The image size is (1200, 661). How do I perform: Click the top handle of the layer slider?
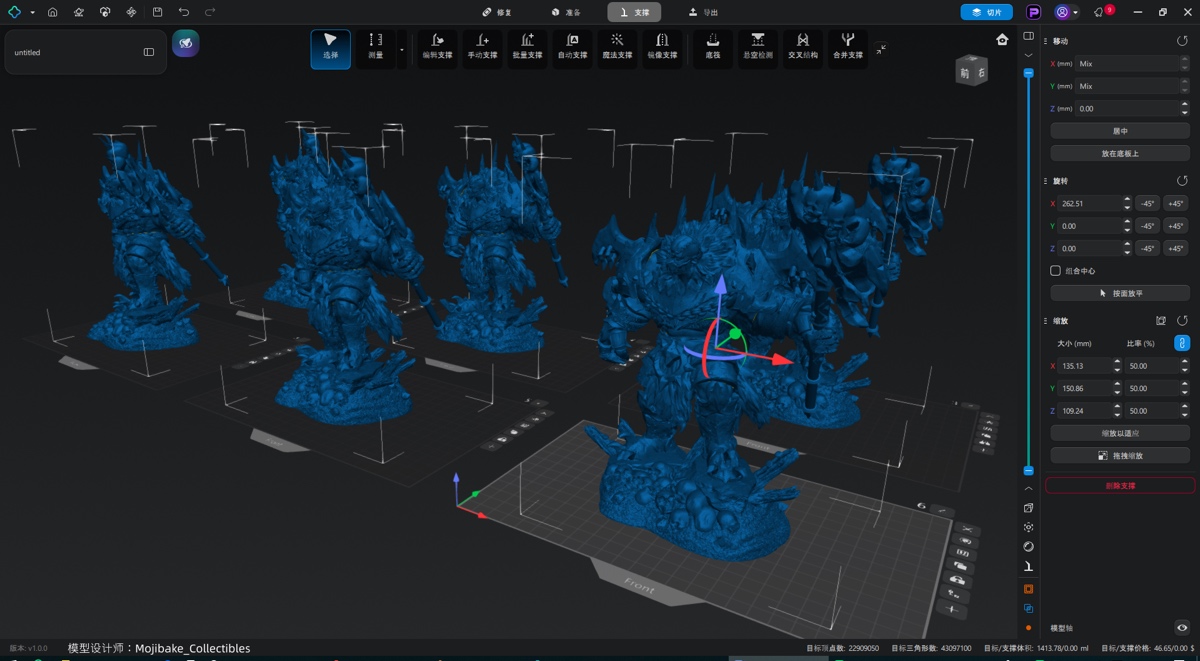coord(1028,74)
